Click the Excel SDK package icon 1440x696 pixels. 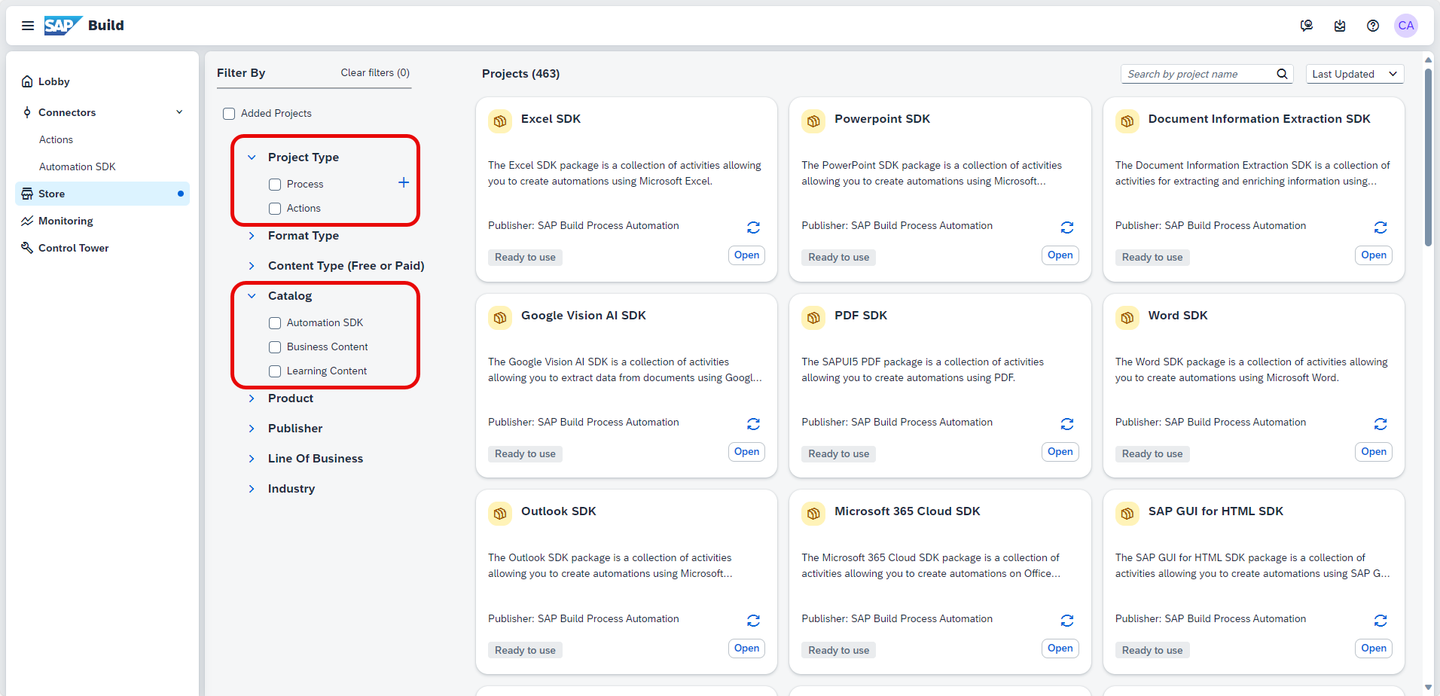coord(500,122)
